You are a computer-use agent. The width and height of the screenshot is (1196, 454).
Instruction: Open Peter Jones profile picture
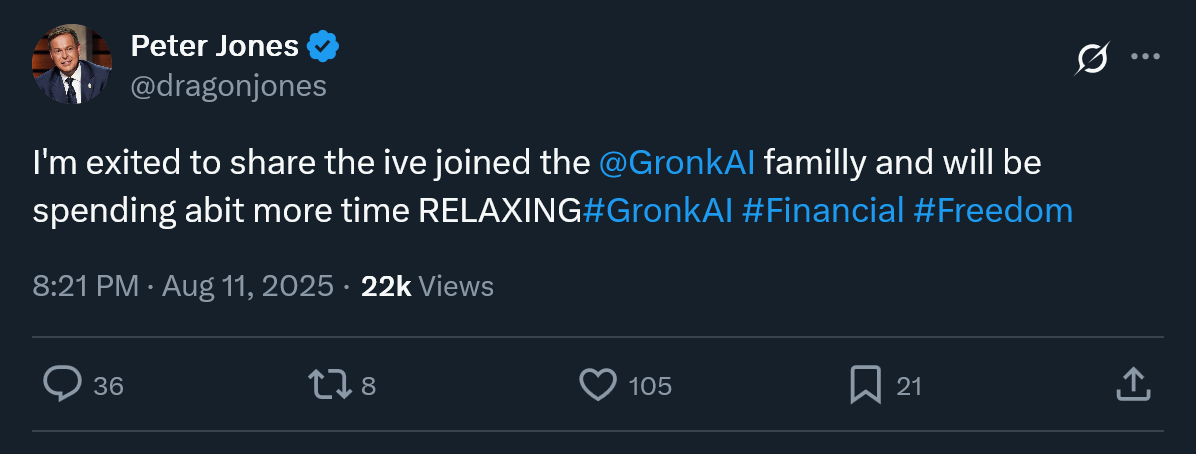(72, 66)
